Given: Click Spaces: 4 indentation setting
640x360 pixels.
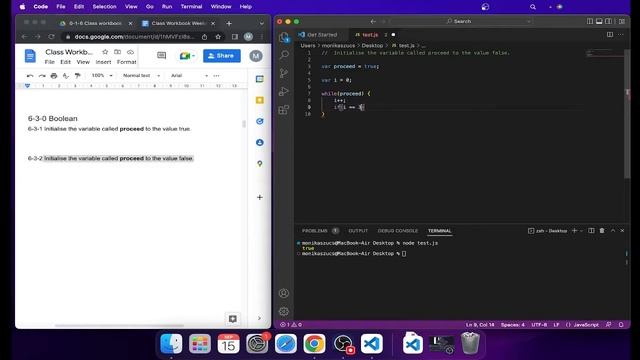Looking at the screenshot, I should click(x=513, y=325).
